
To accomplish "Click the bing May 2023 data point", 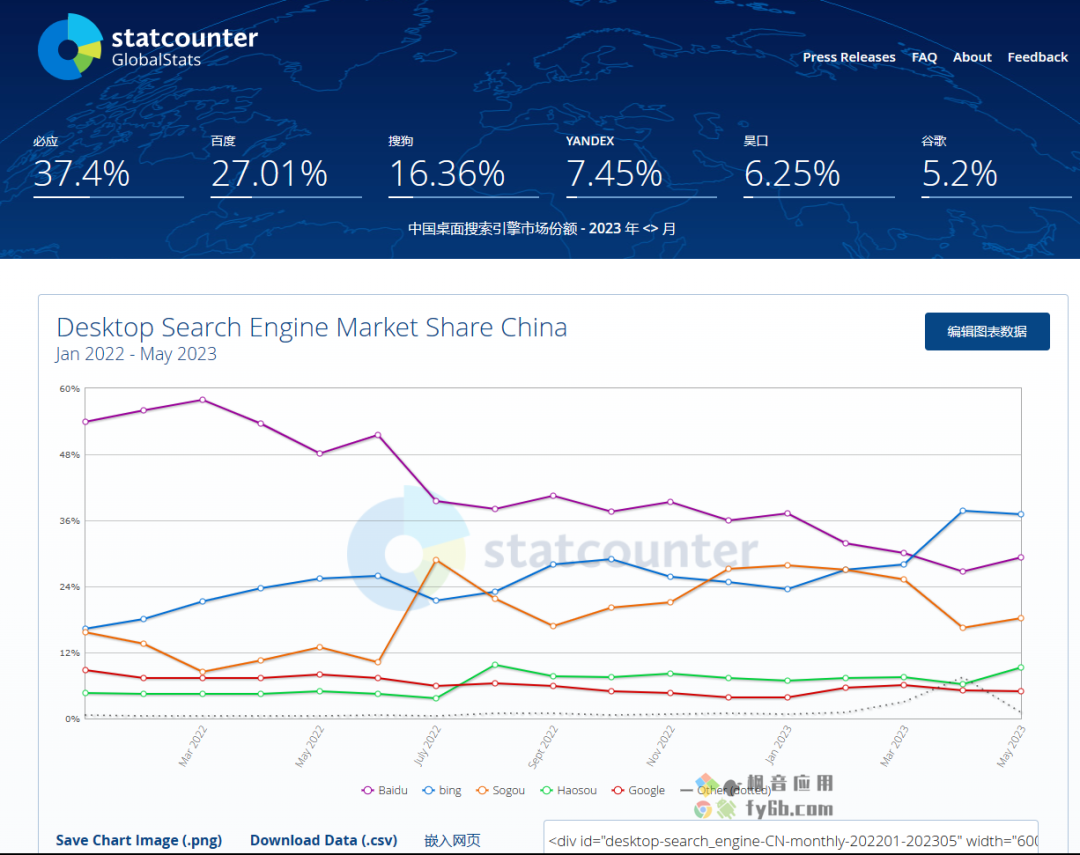I will (x=1021, y=514).
